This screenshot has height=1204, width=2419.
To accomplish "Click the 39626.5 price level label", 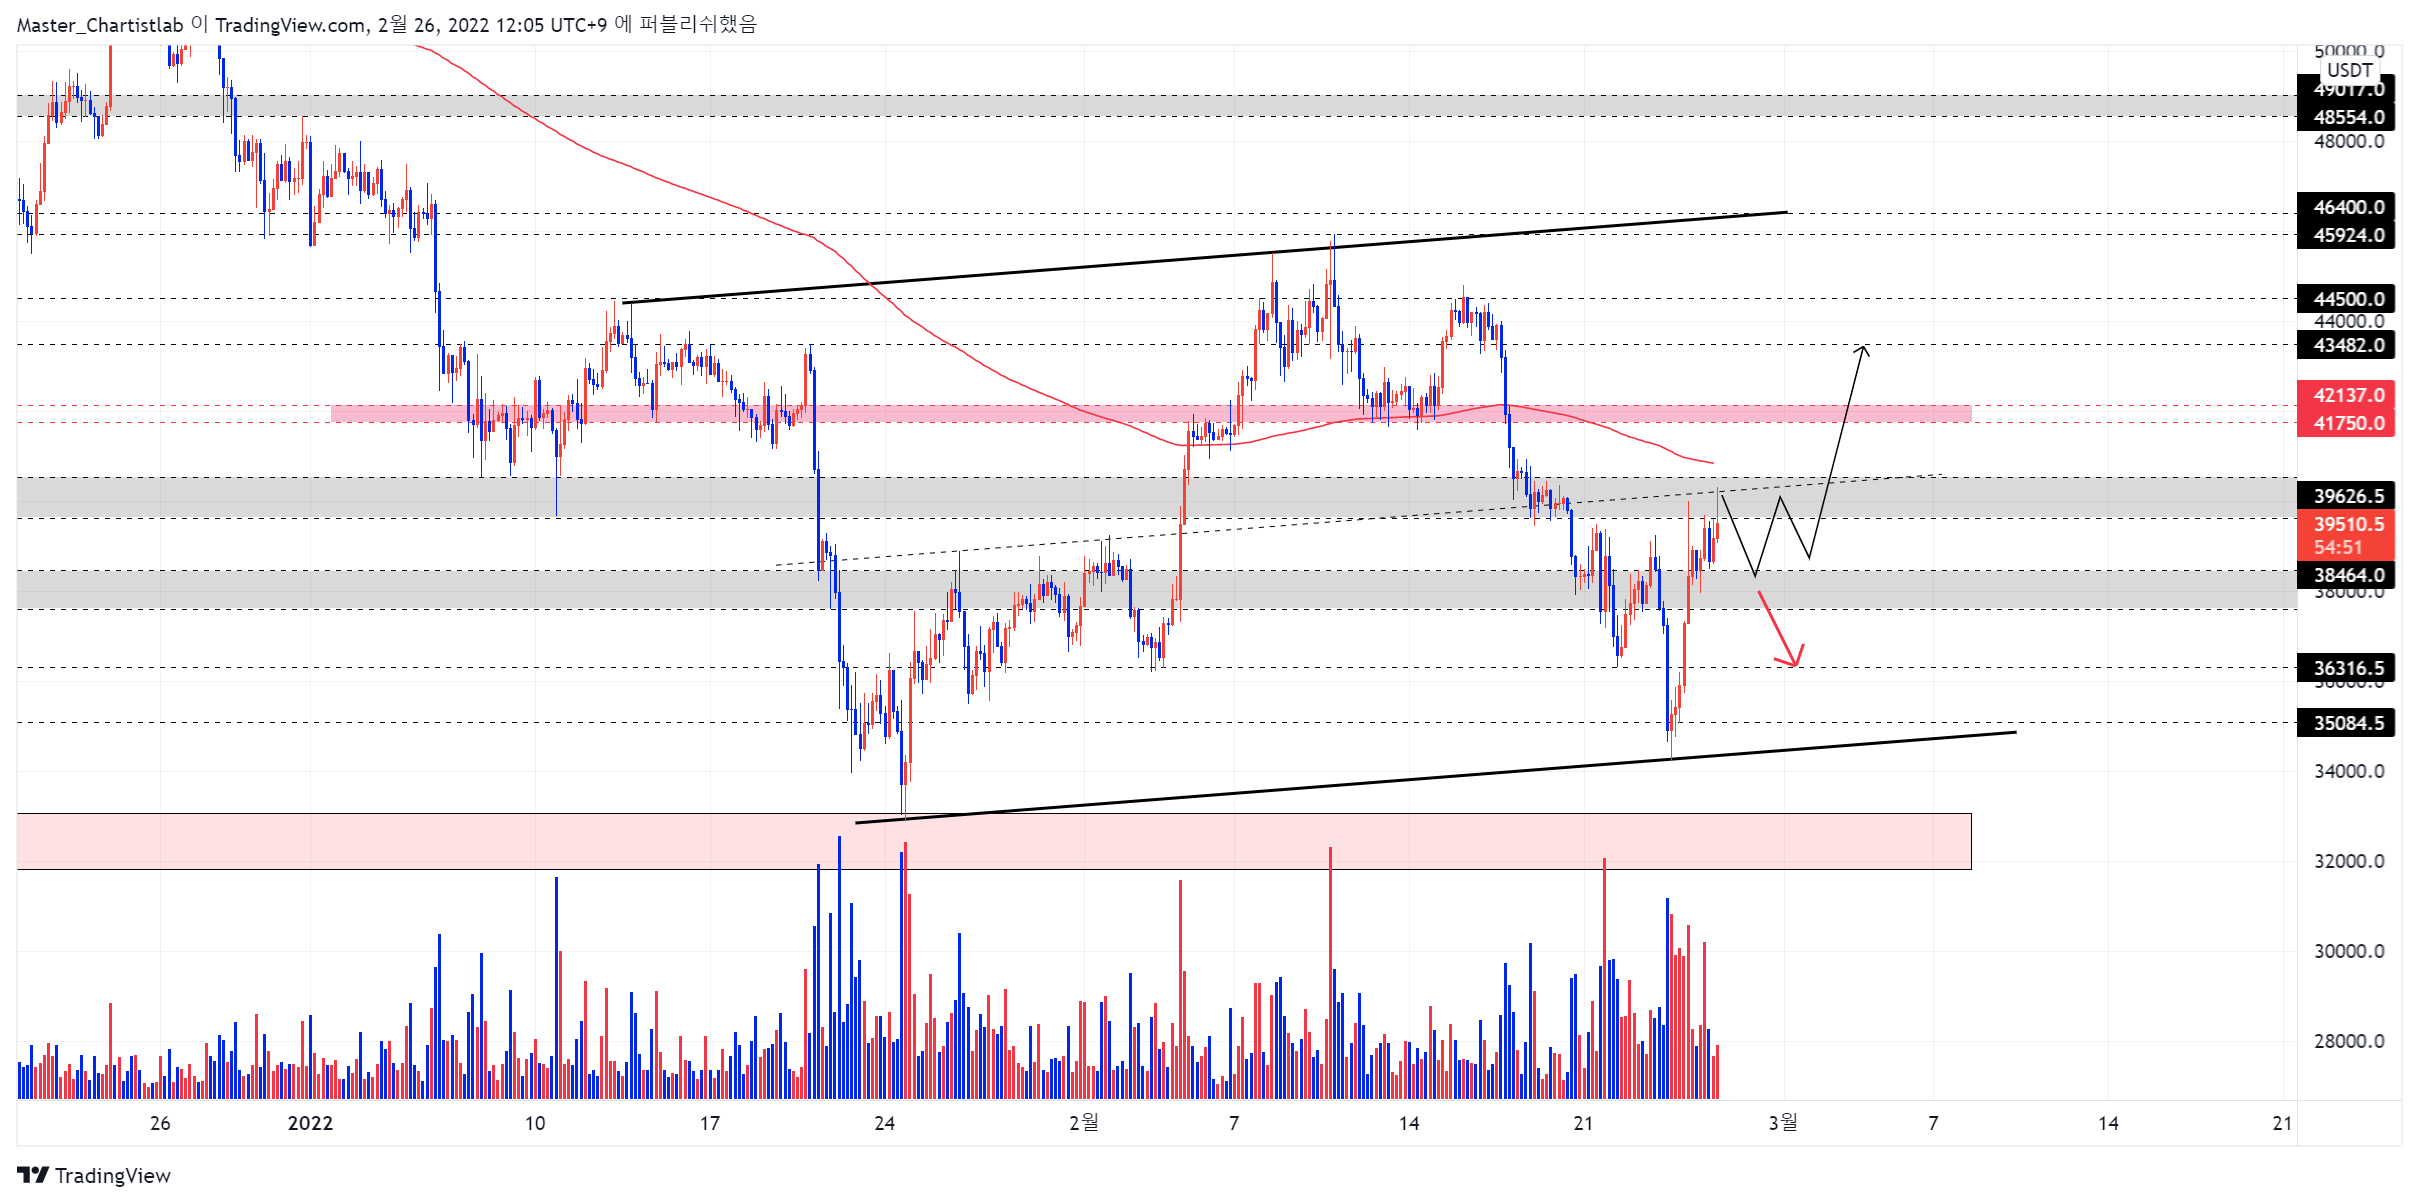I will pyautogui.click(x=2347, y=496).
